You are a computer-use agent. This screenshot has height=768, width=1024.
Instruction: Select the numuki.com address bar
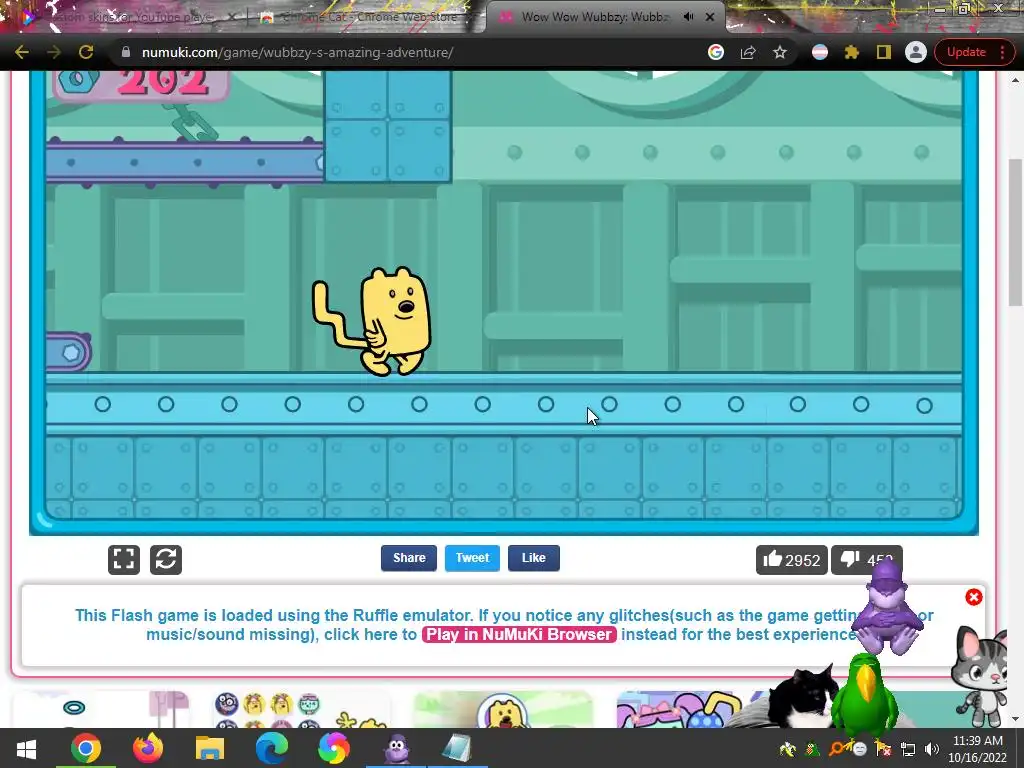tap(418, 52)
